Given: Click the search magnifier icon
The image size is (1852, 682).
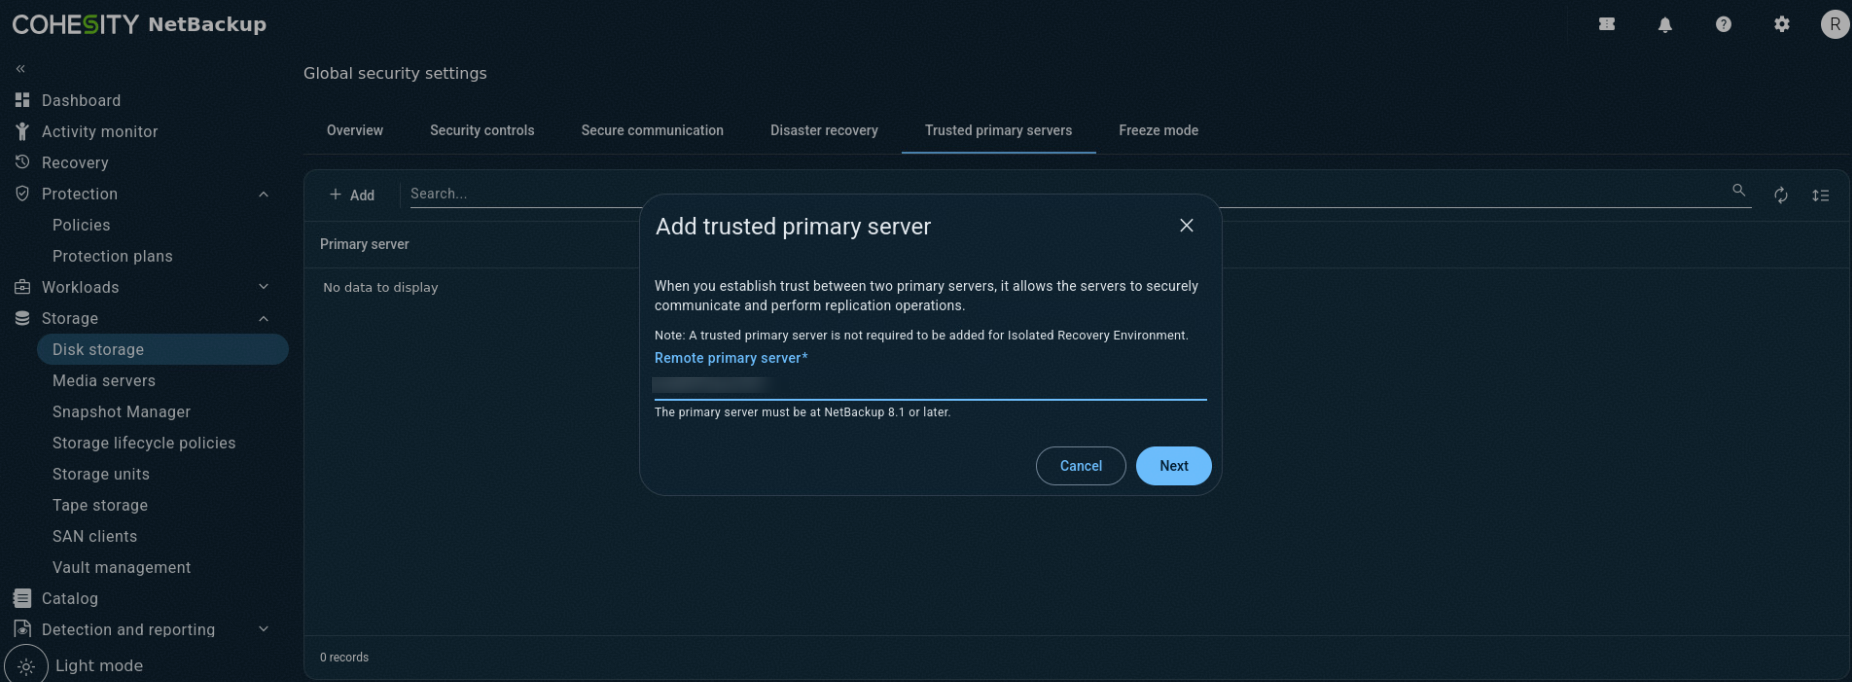Looking at the screenshot, I should click(1739, 190).
